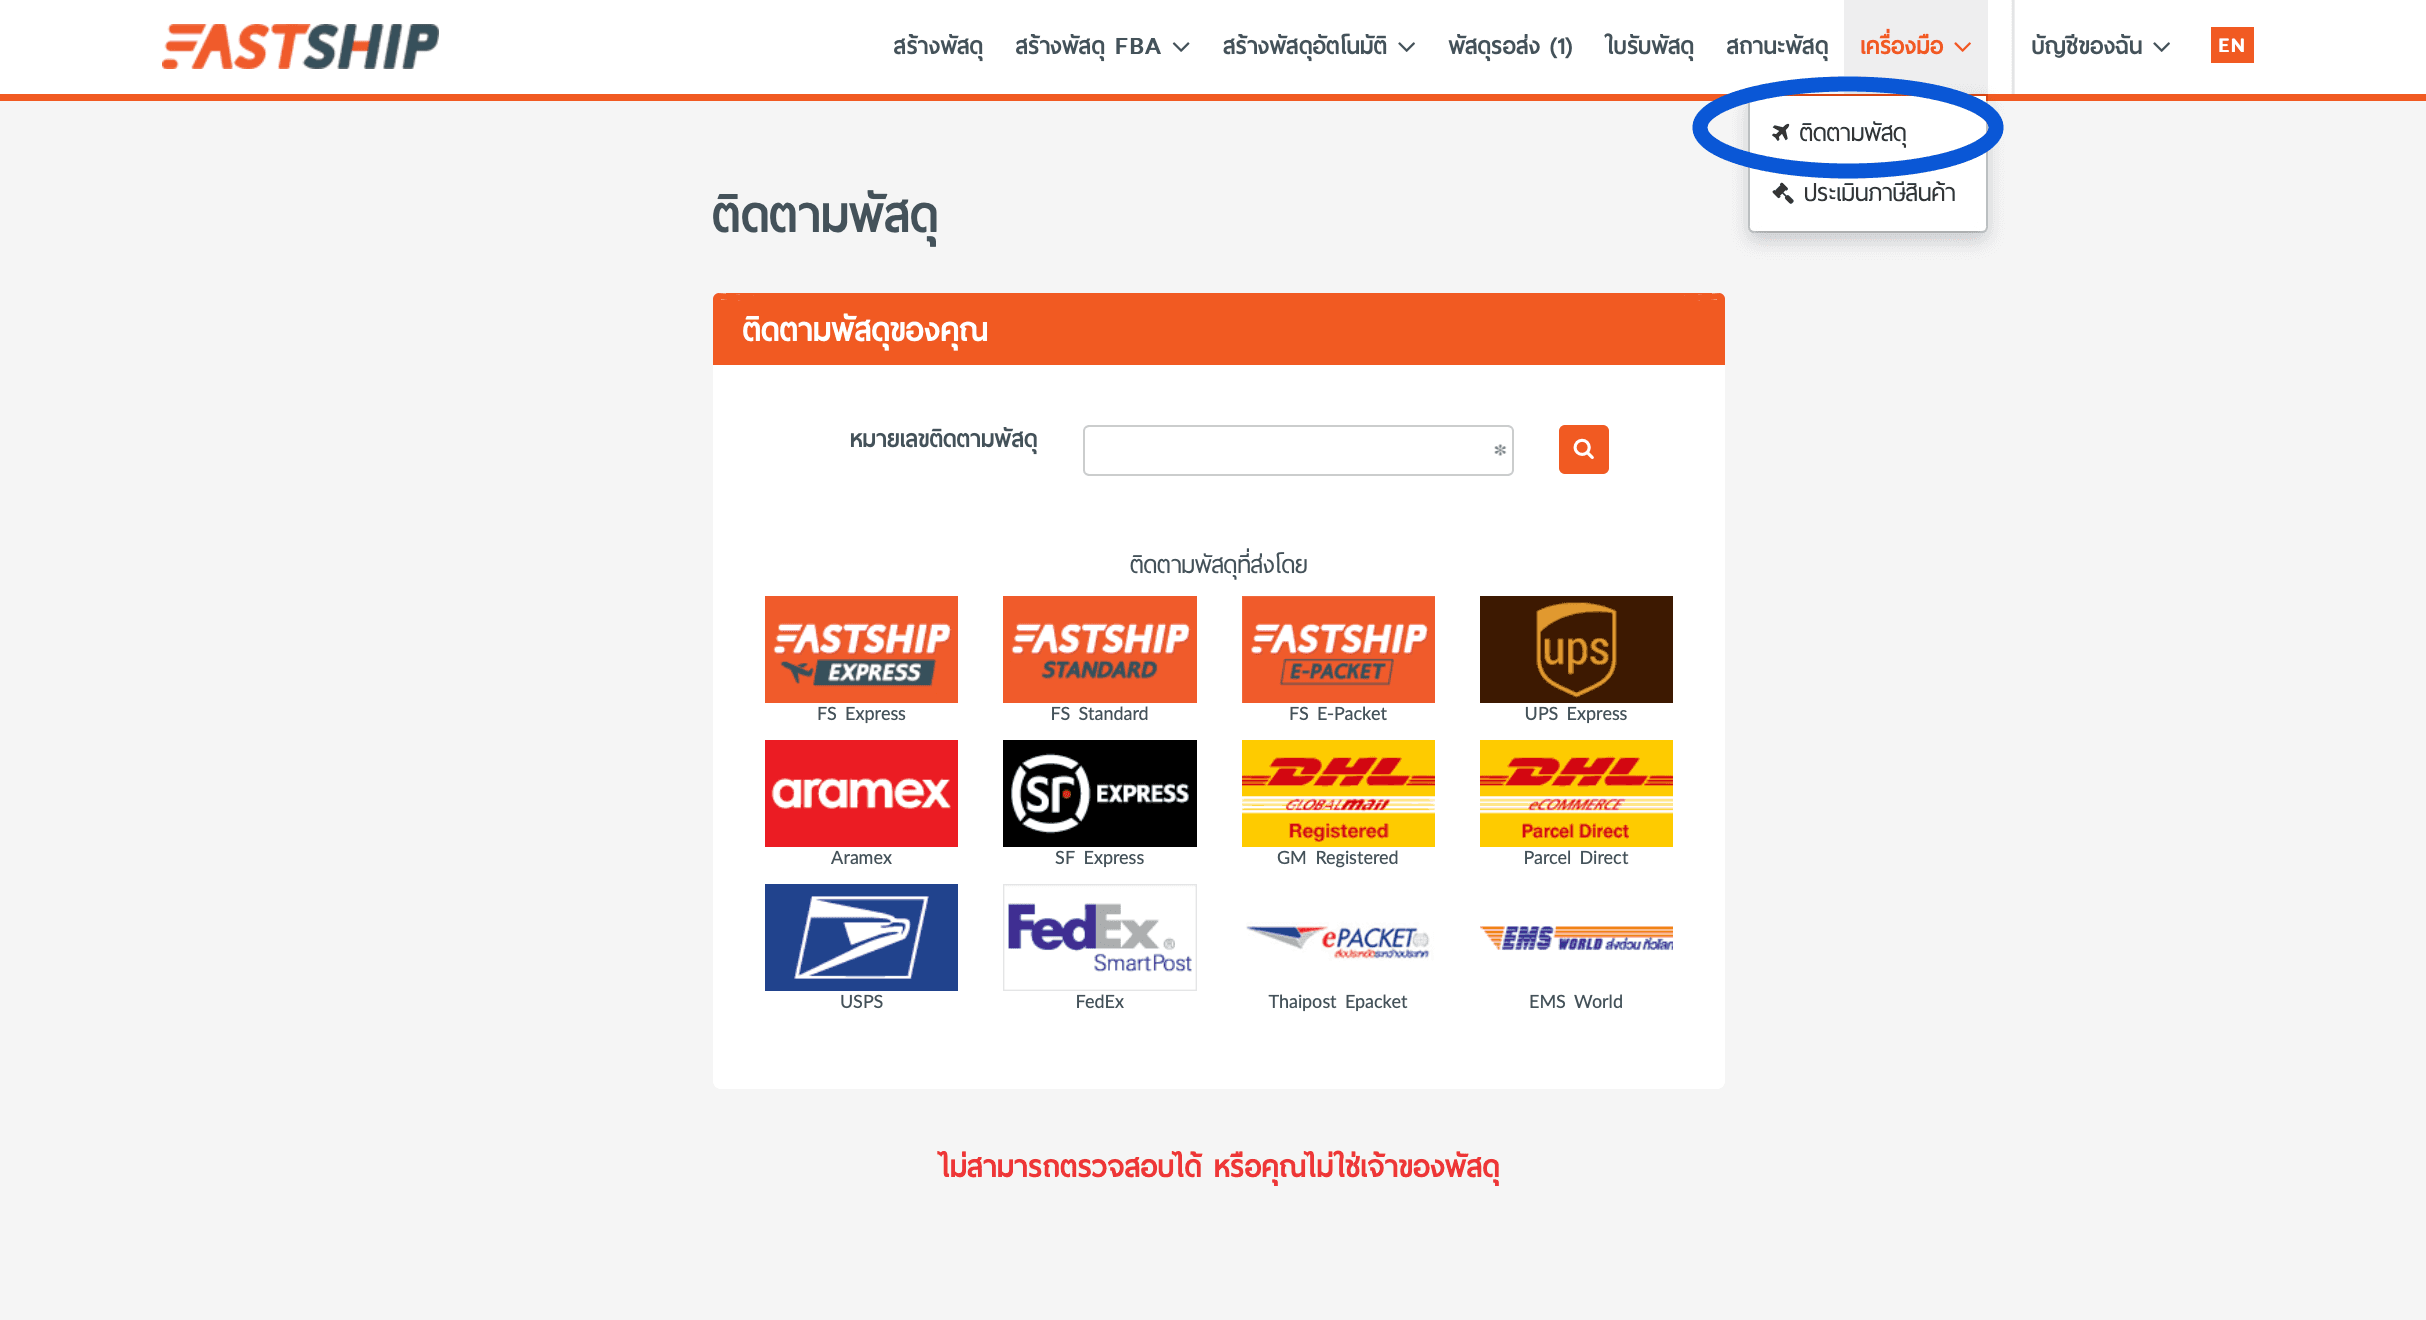Screen dimensions: 2426x1320
Task: Pick the SF Express logo
Action: pyautogui.click(x=1099, y=793)
